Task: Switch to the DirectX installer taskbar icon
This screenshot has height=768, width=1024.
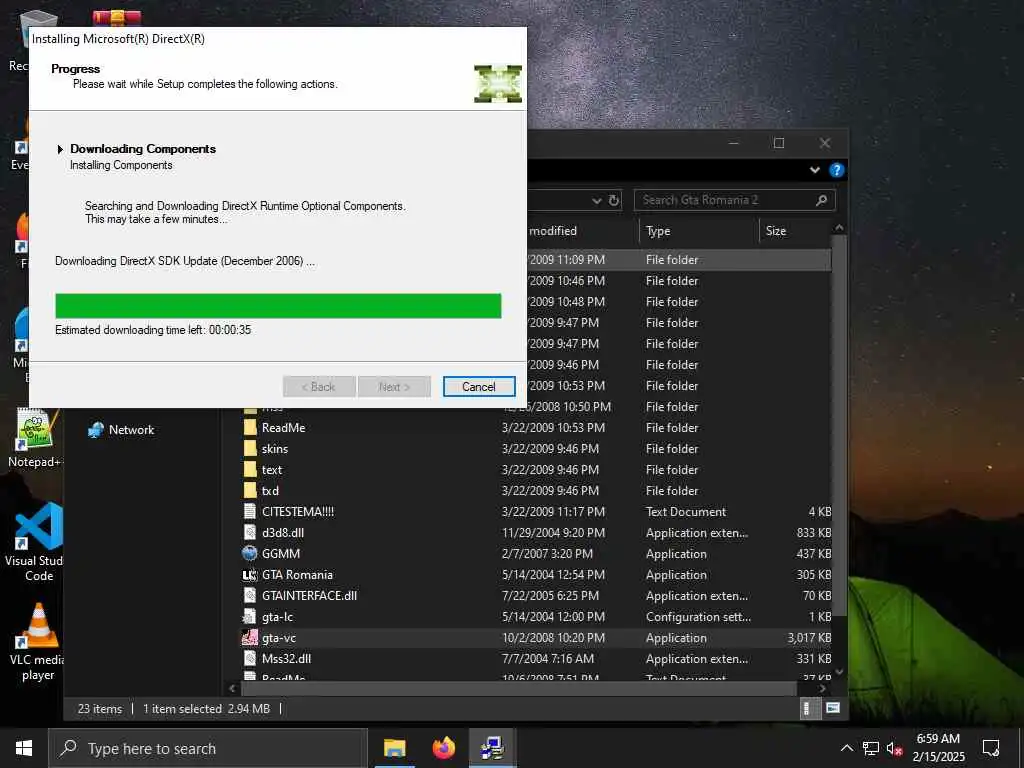Action: [492, 748]
